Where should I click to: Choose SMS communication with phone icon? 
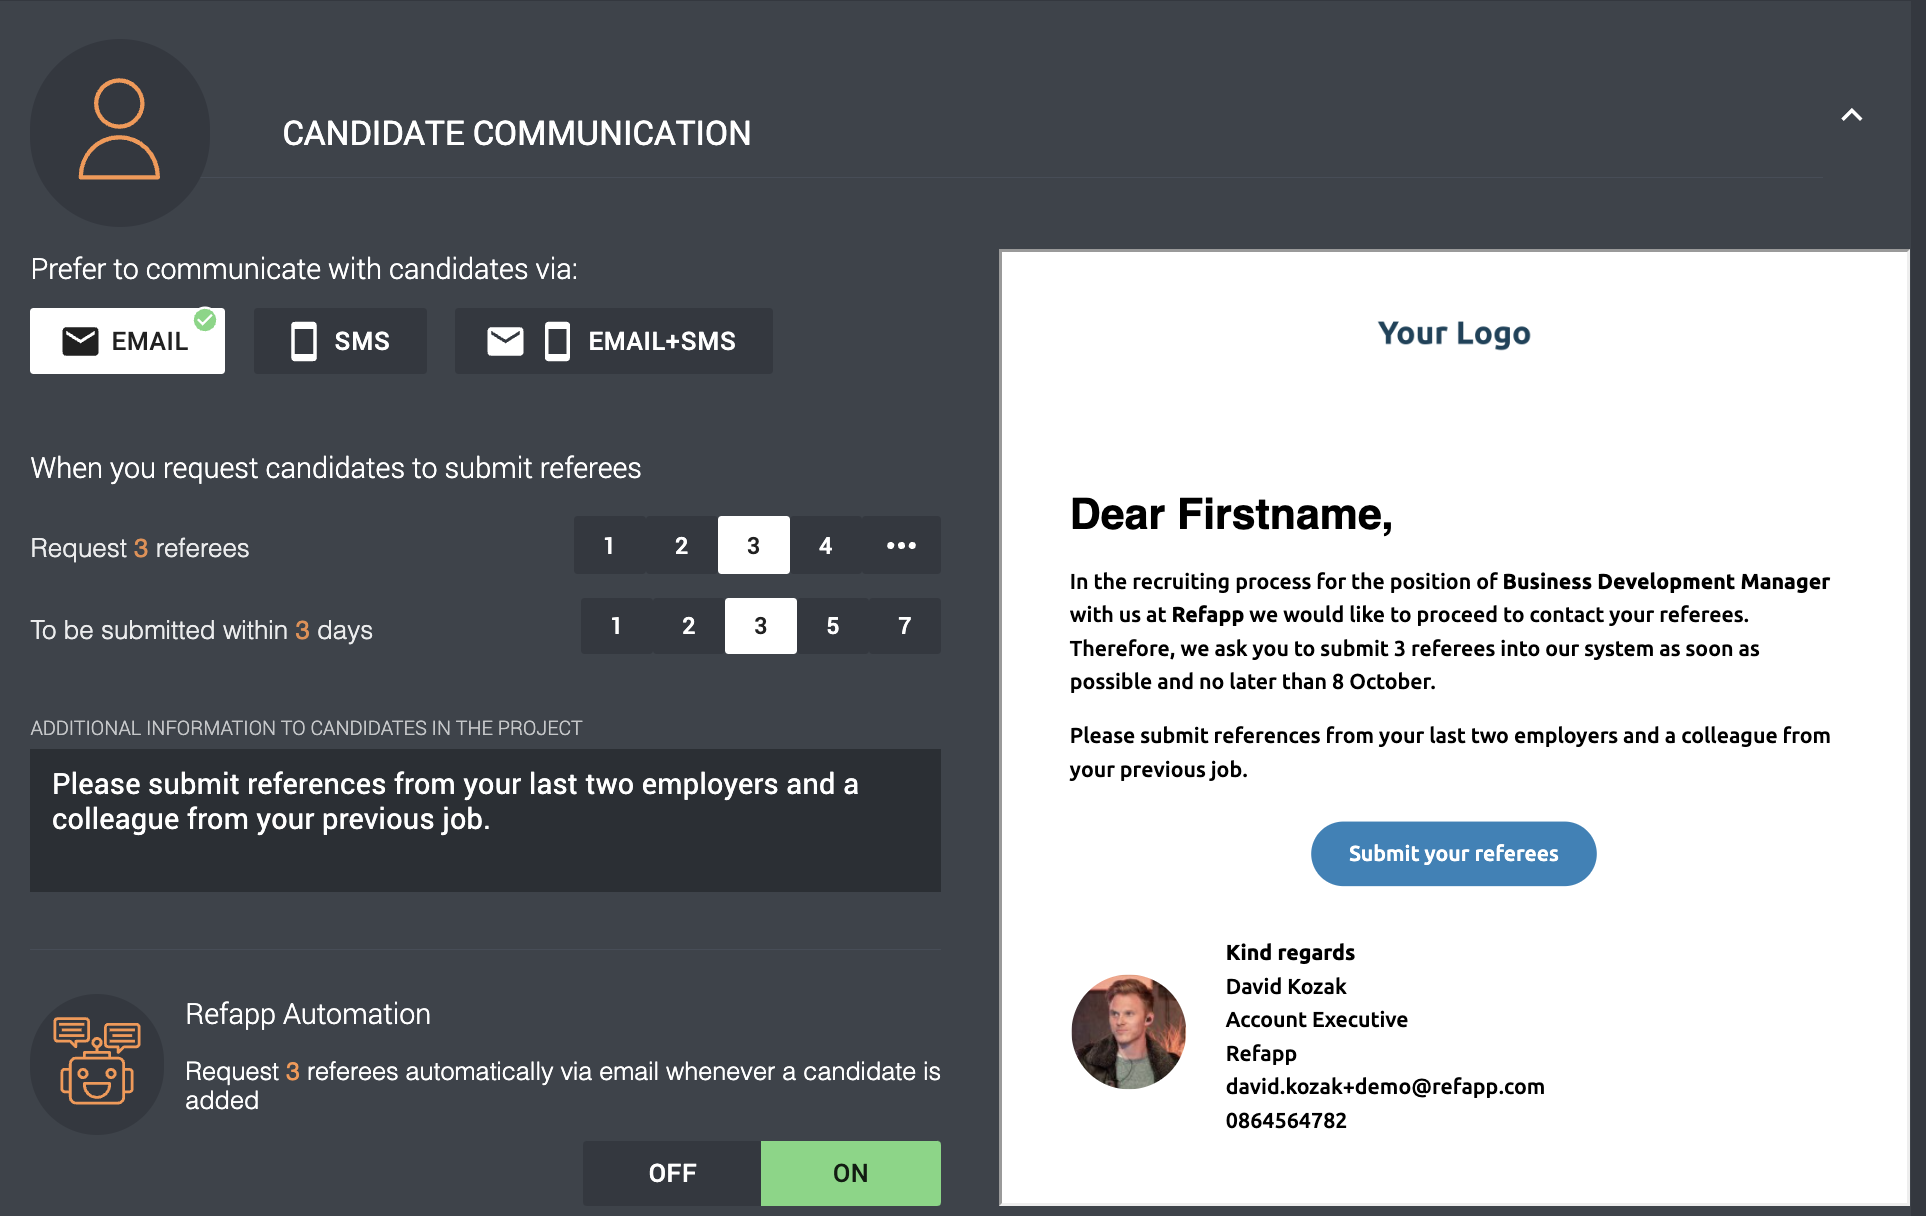340,341
